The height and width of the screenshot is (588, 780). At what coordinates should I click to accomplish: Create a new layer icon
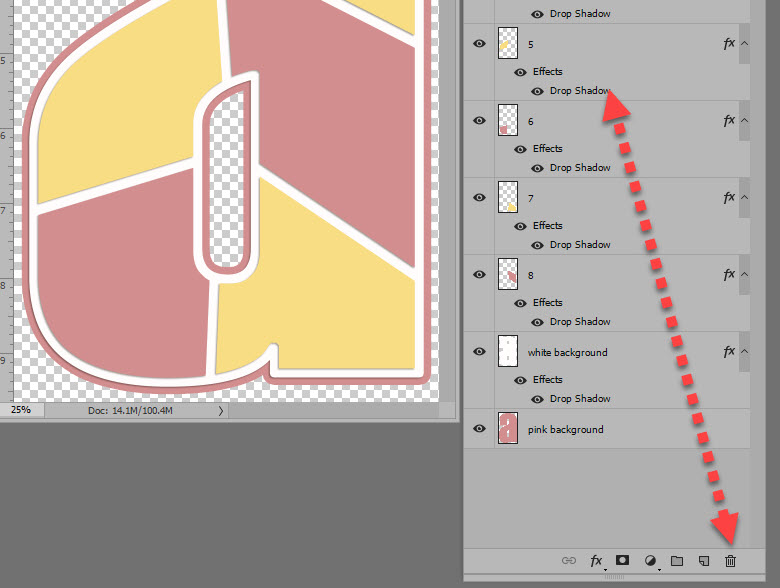tap(703, 561)
